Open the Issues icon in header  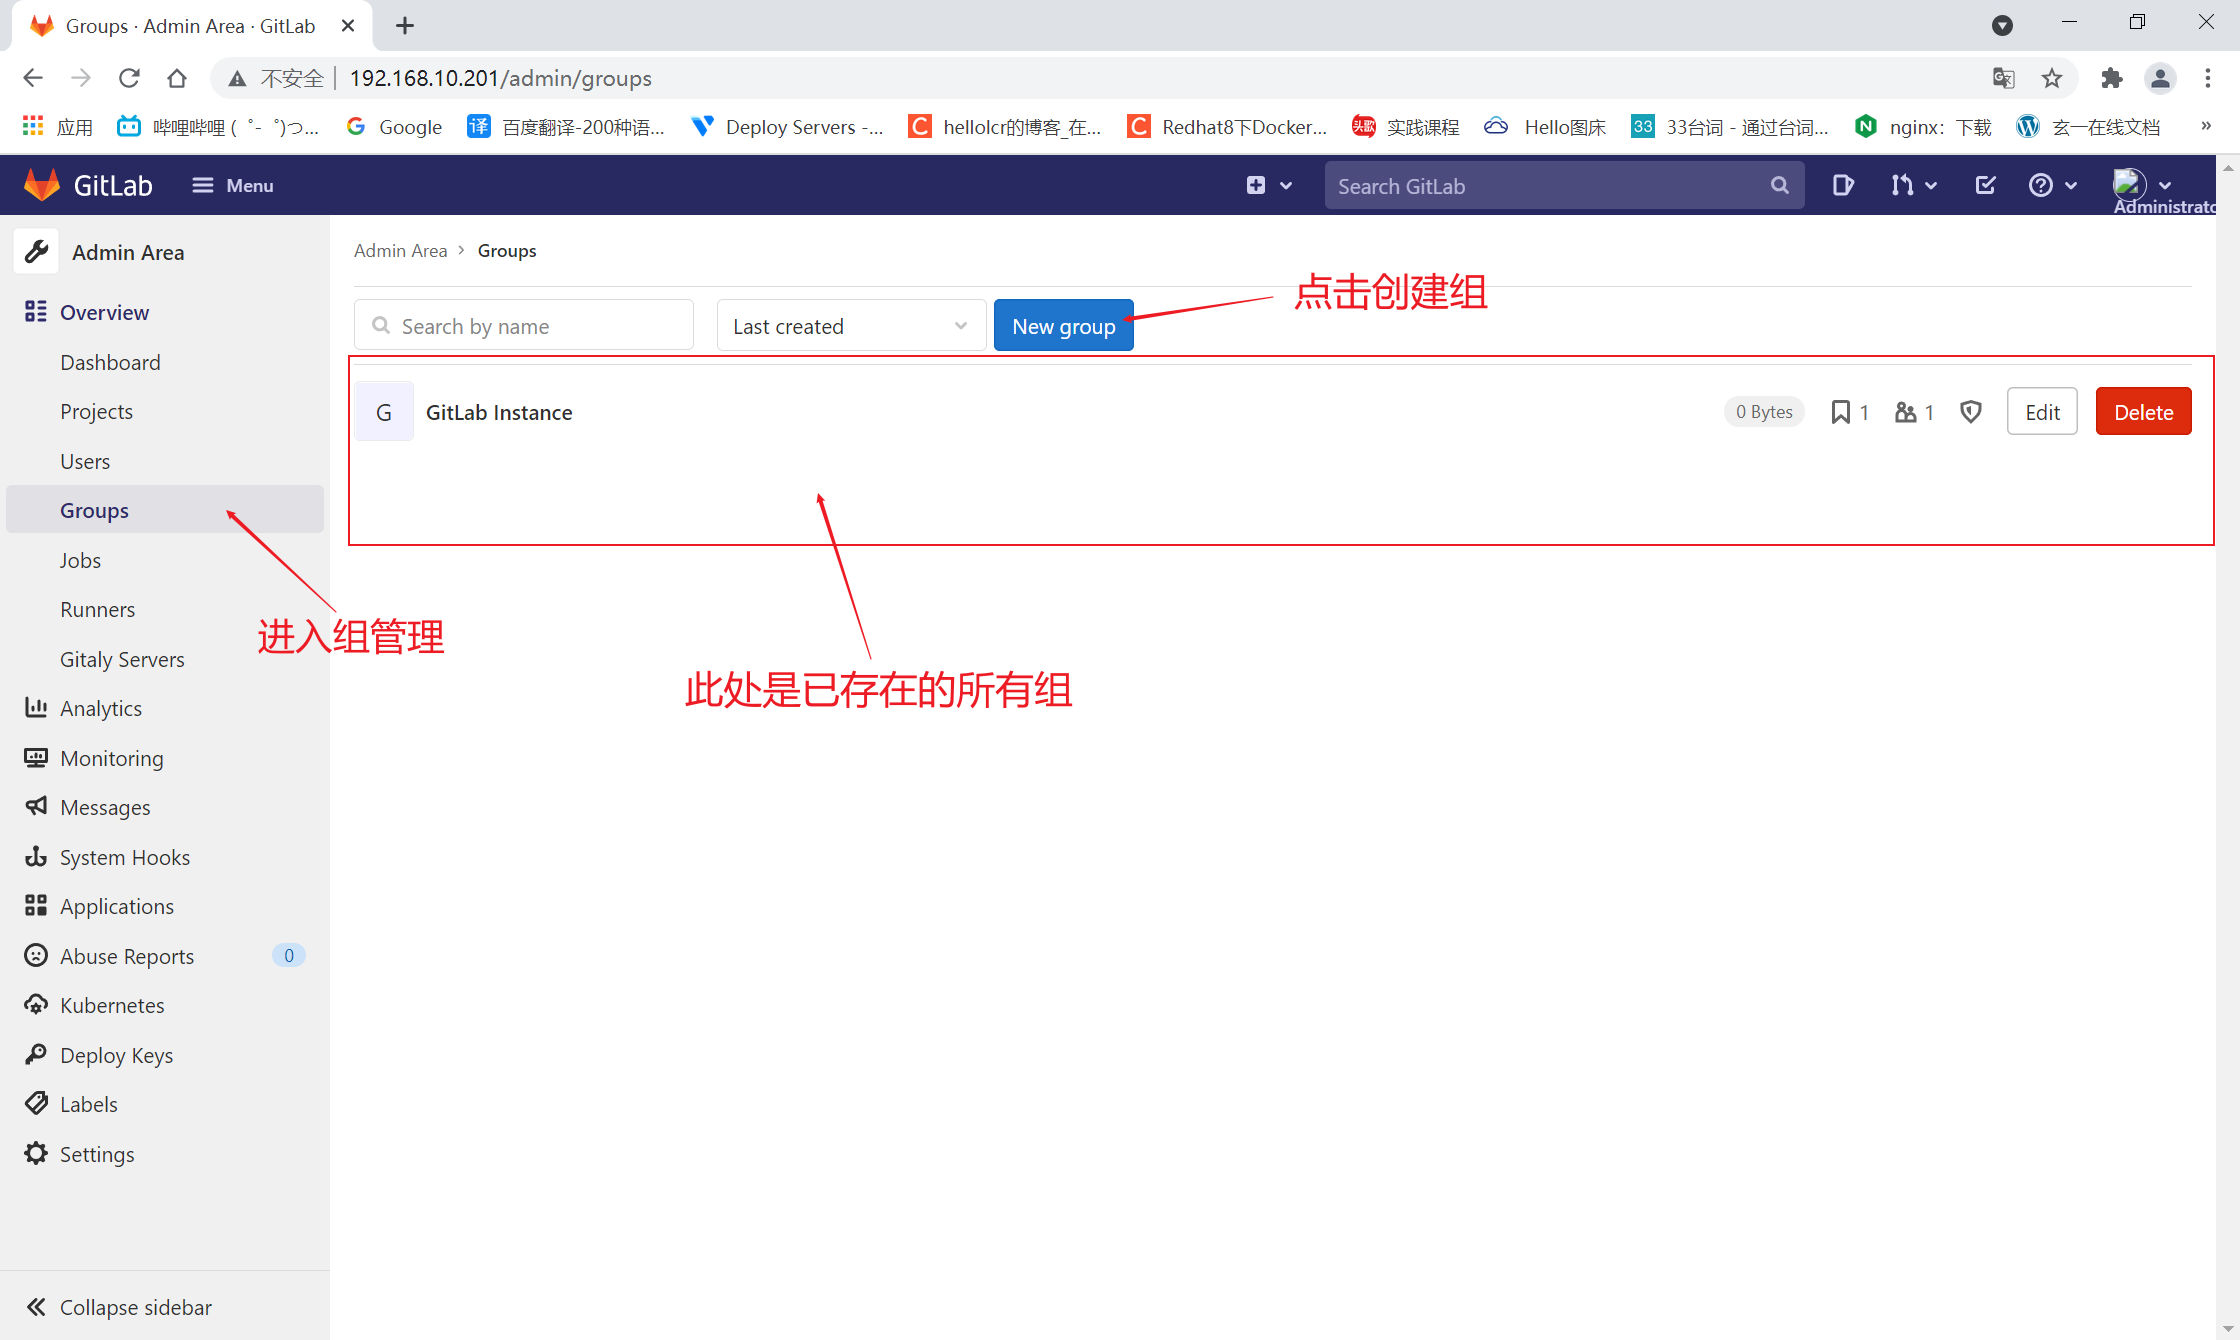pos(1842,185)
